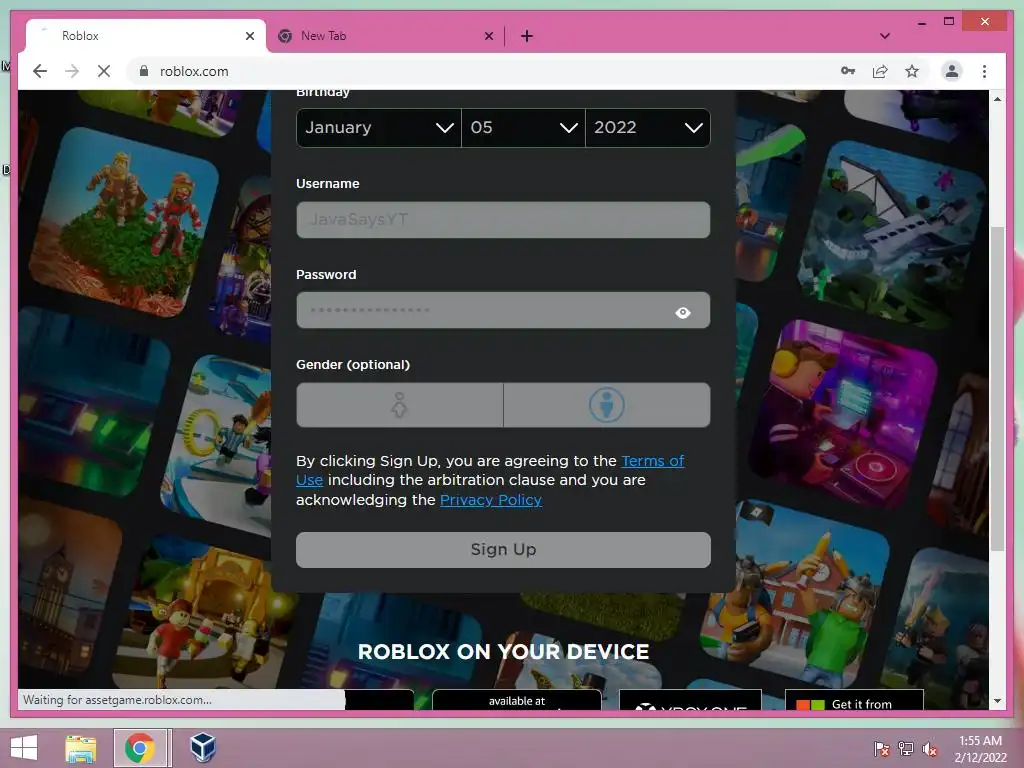Click the Xbox One store badge

point(690,699)
